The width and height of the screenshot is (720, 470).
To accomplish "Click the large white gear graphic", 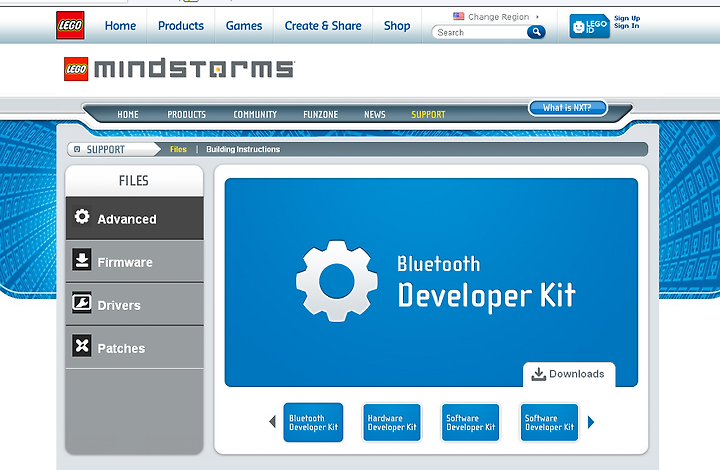I will [337, 281].
